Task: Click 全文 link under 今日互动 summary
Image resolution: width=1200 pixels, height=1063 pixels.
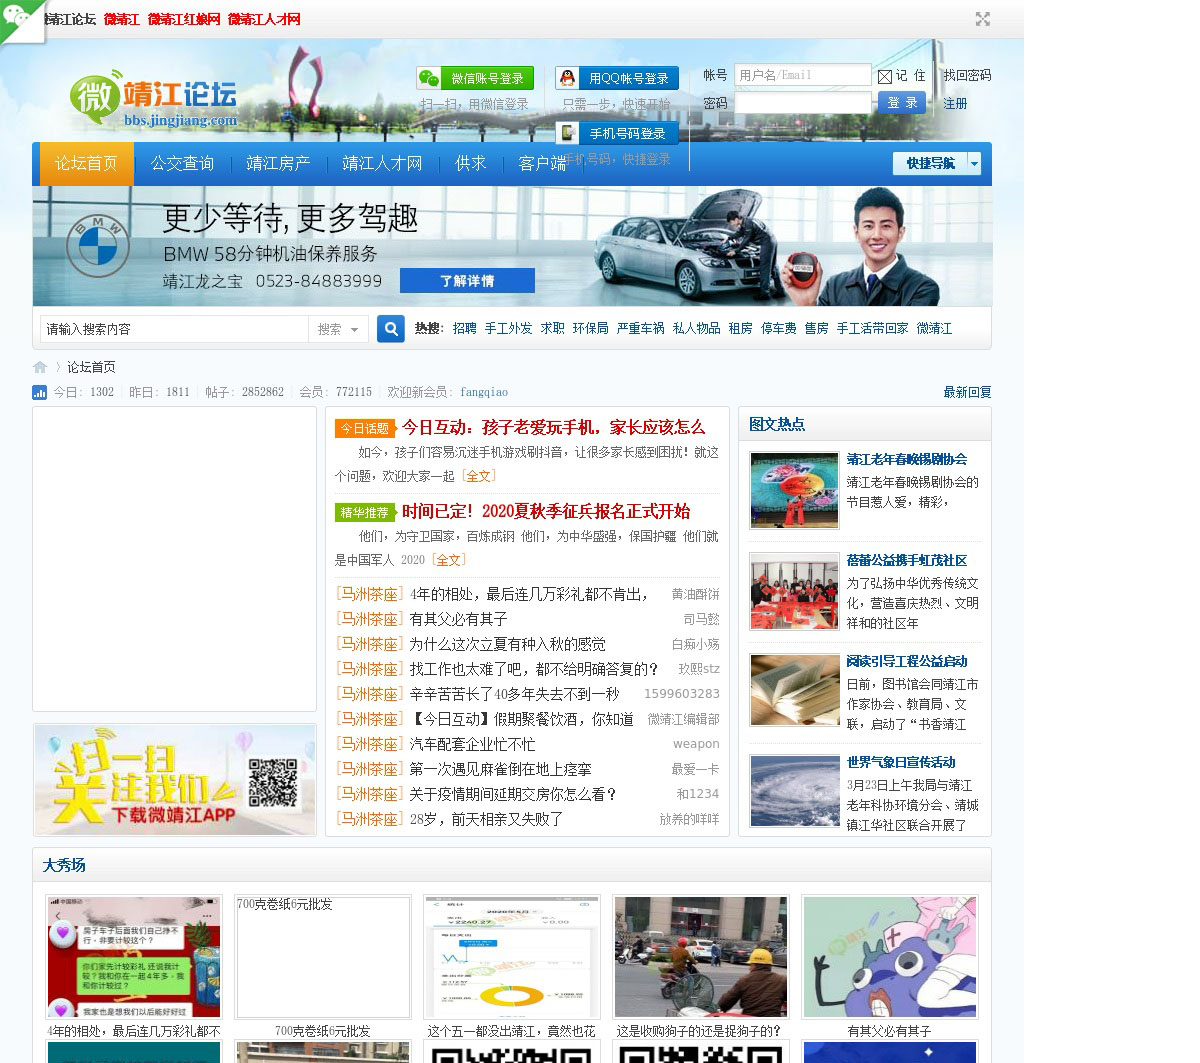Action: point(479,476)
